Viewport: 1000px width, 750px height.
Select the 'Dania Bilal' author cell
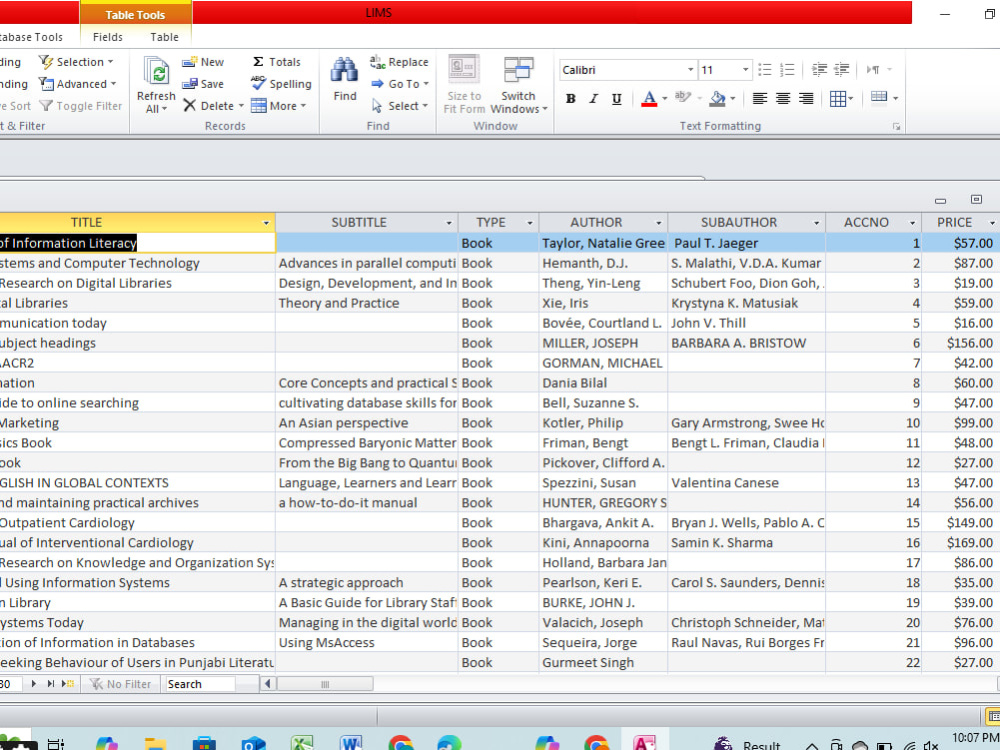pyautogui.click(x=603, y=383)
